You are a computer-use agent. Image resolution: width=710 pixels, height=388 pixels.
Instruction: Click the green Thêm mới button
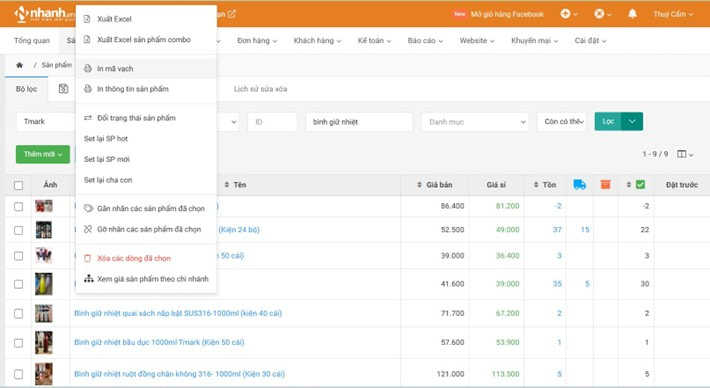(x=43, y=154)
